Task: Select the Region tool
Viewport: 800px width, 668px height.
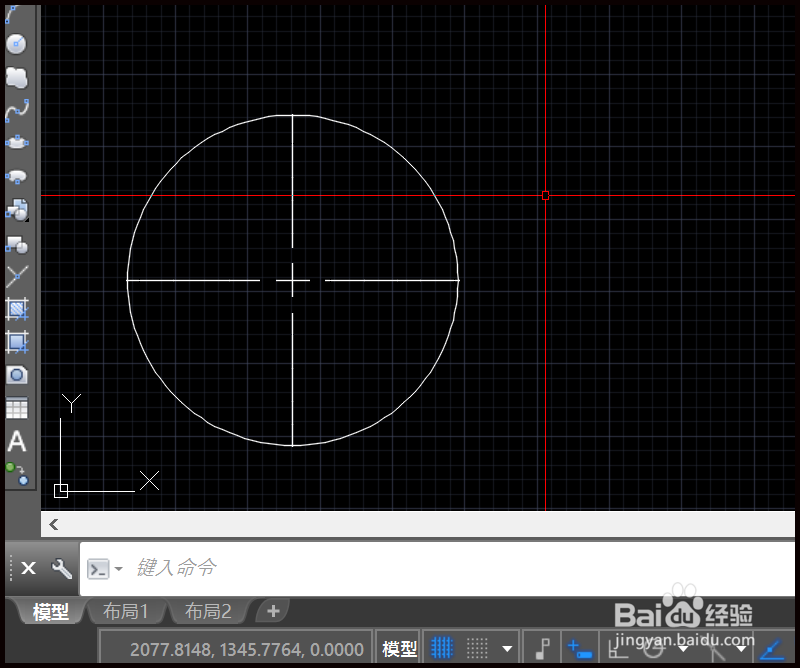Action: tap(16, 375)
